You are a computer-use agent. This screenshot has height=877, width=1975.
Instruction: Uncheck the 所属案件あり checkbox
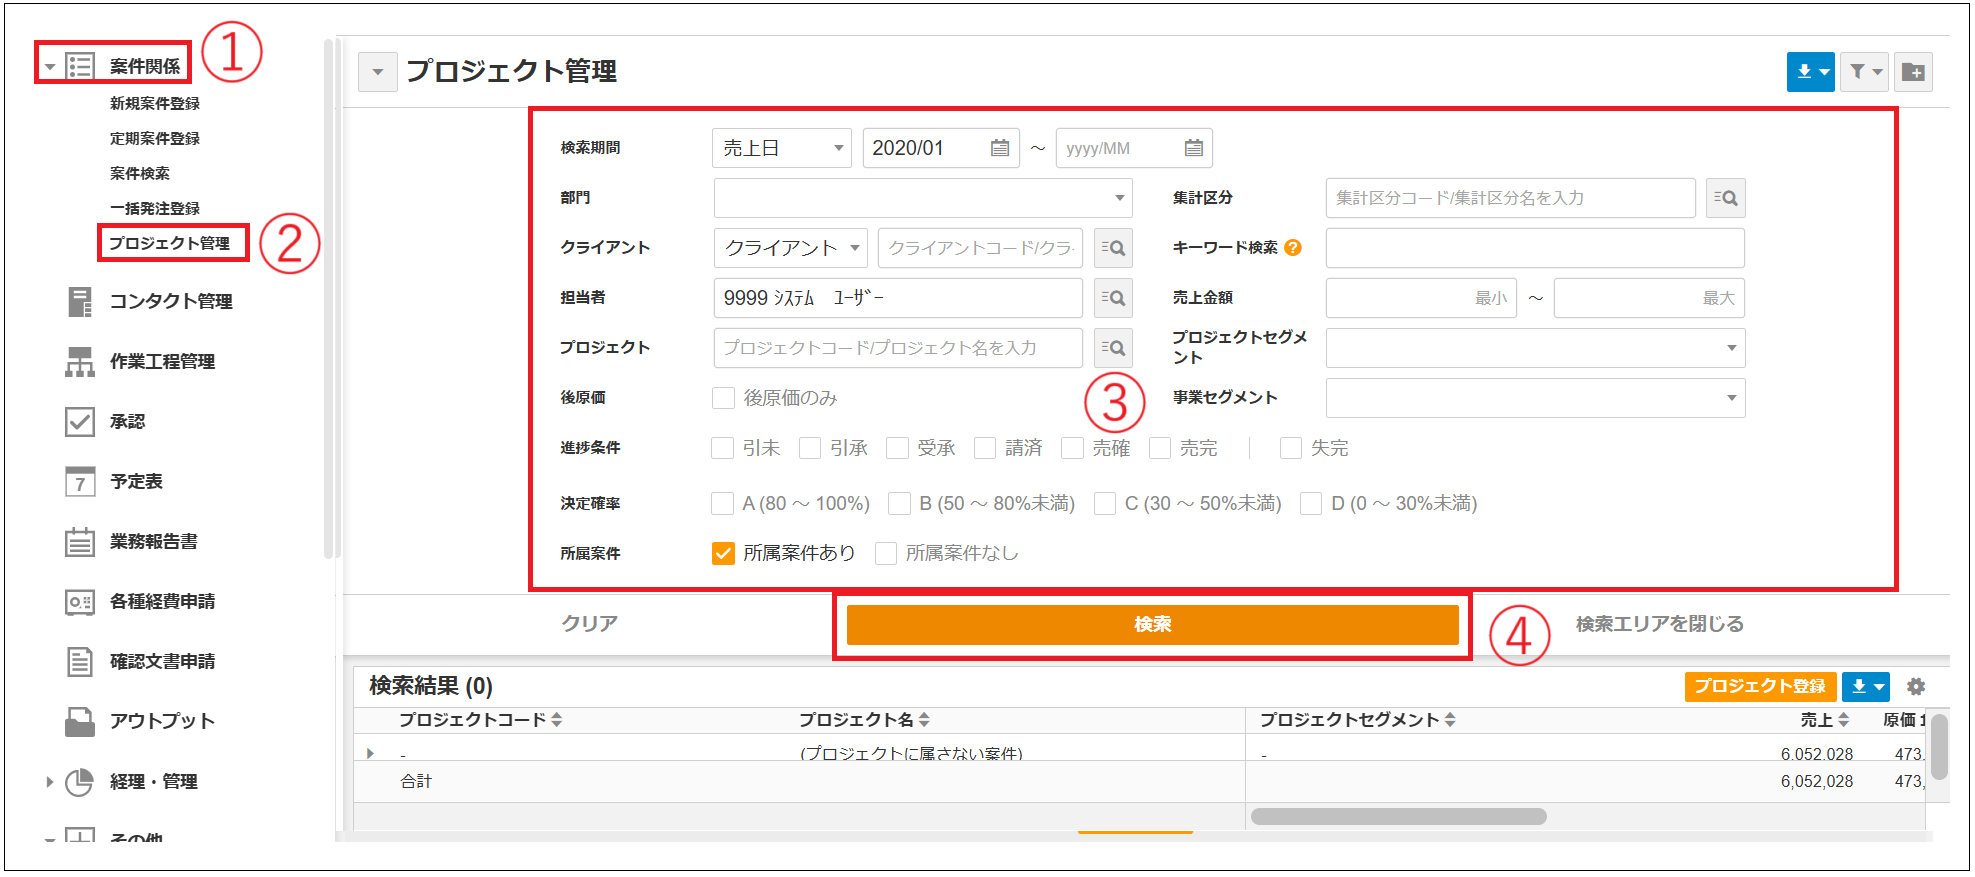723,553
